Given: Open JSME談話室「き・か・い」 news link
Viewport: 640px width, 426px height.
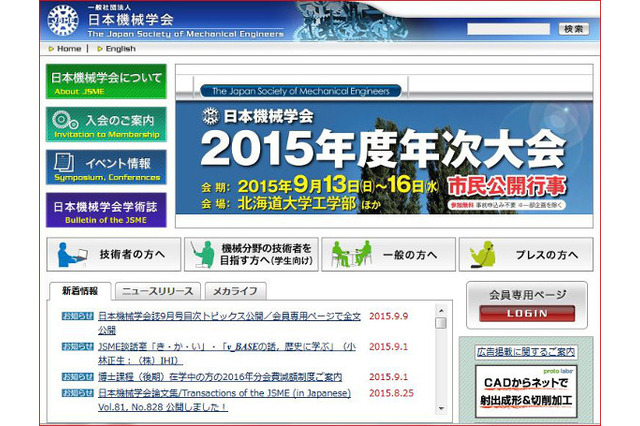Looking at the screenshot, I should [x=227, y=353].
